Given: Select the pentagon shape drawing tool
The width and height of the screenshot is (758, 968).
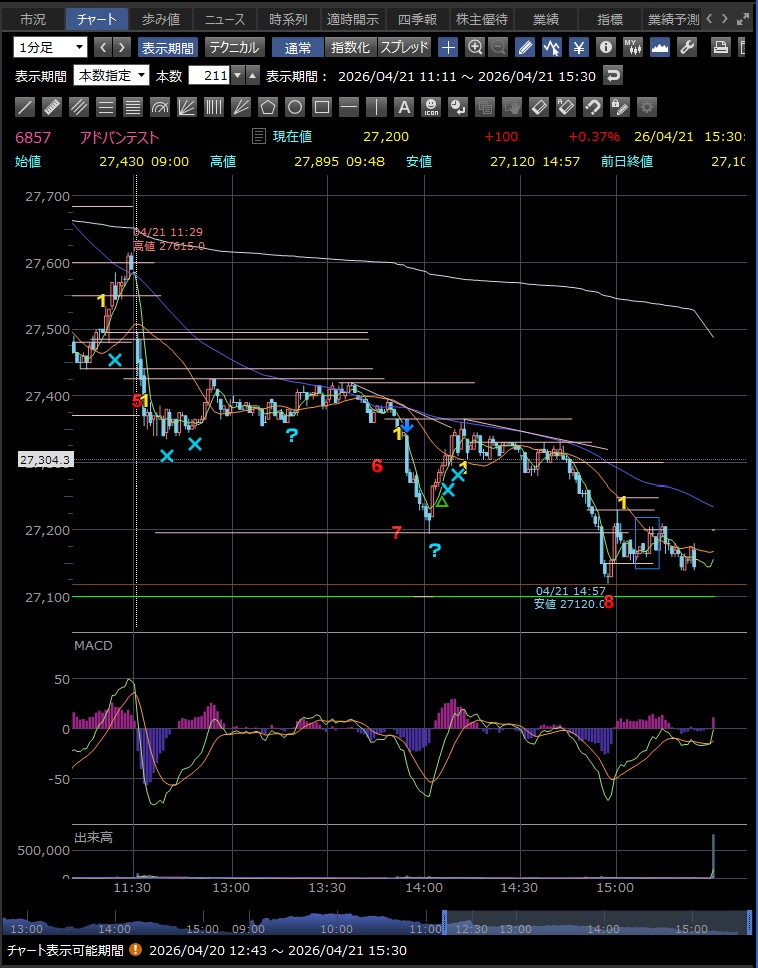Looking at the screenshot, I should [x=268, y=107].
